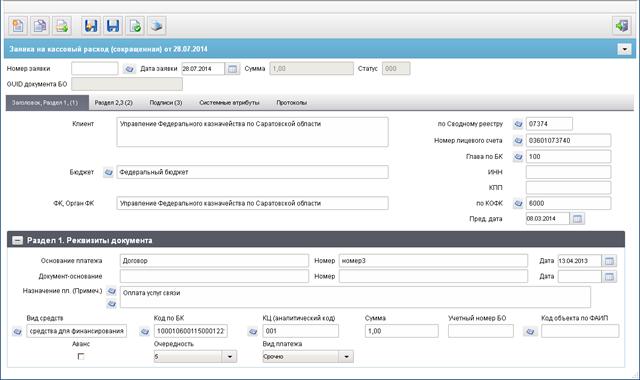Click the Основание платежа Дата field 13.04.2013

580,261
